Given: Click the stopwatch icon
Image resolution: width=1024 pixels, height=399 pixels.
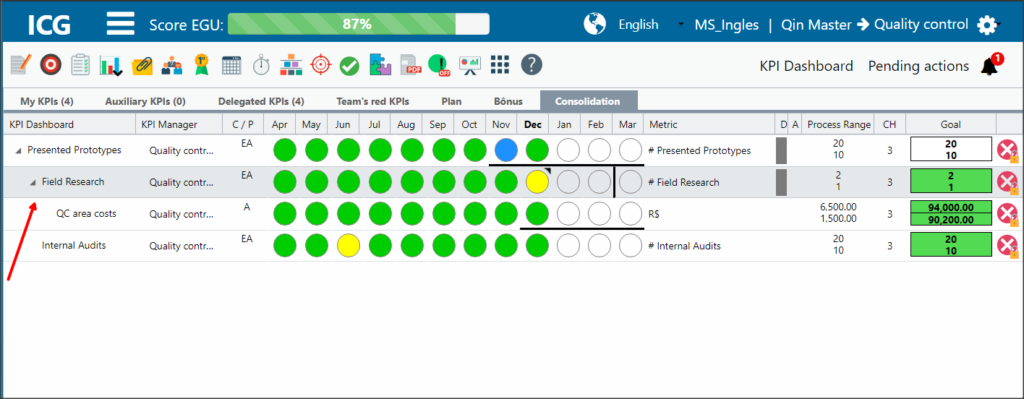Looking at the screenshot, I should (261, 65).
